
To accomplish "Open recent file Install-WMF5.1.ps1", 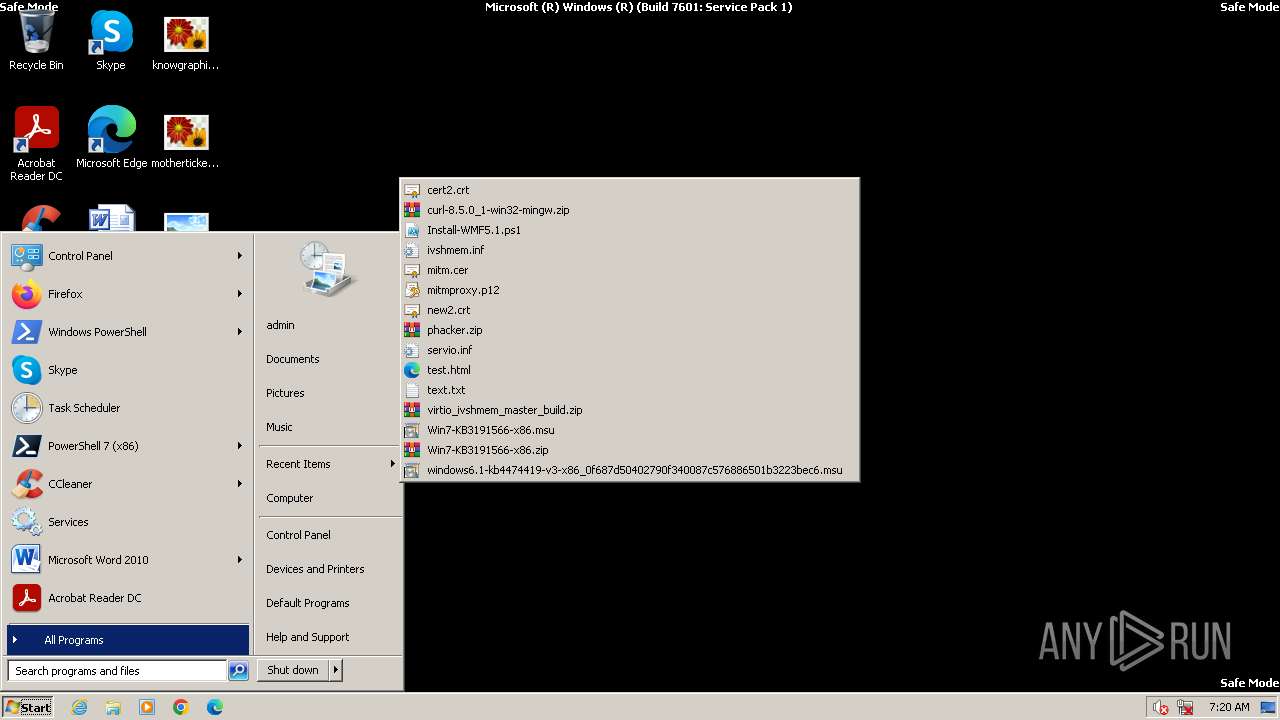I will 629,230.
